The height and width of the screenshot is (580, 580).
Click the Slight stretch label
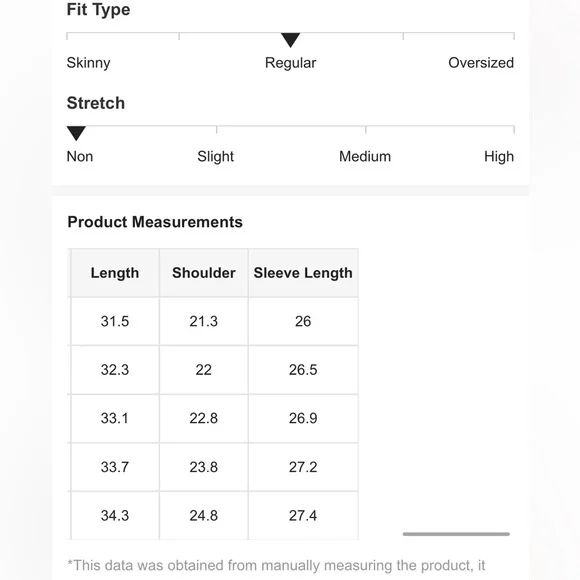tap(215, 156)
